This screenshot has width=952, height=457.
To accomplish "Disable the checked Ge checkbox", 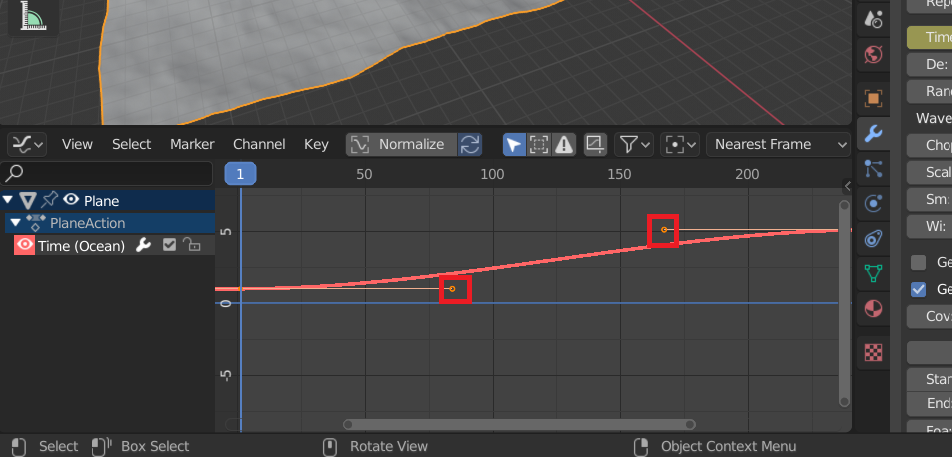I will (919, 289).
